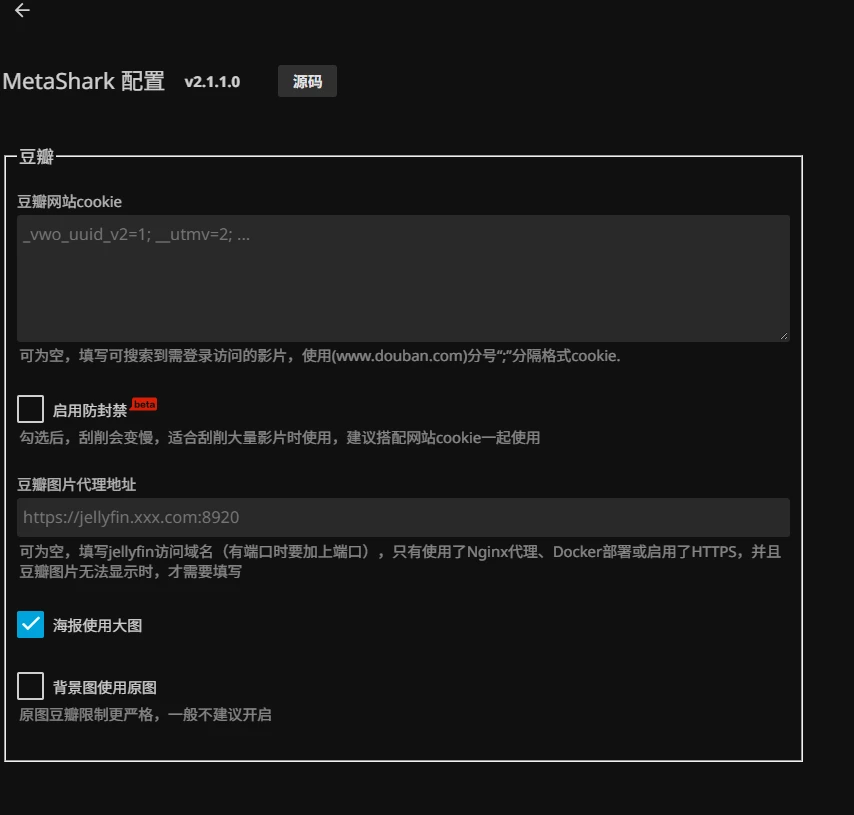Click the www.douban.com cookie help text
This screenshot has width=854, height=815.
[320, 356]
